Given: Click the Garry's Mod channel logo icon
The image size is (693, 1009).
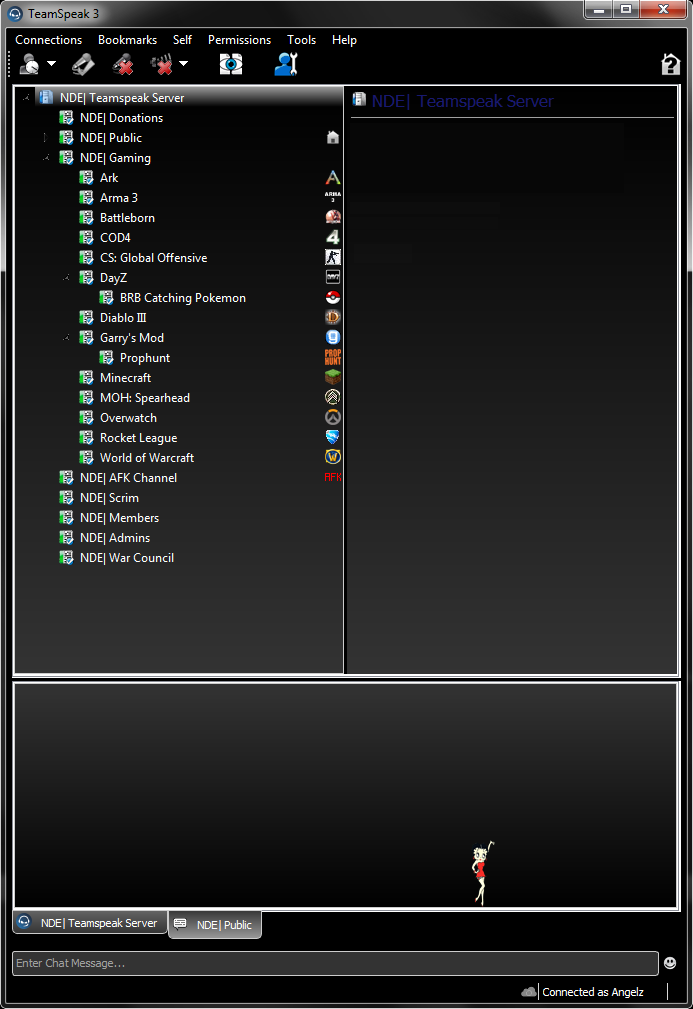Looking at the screenshot, I should click(333, 337).
